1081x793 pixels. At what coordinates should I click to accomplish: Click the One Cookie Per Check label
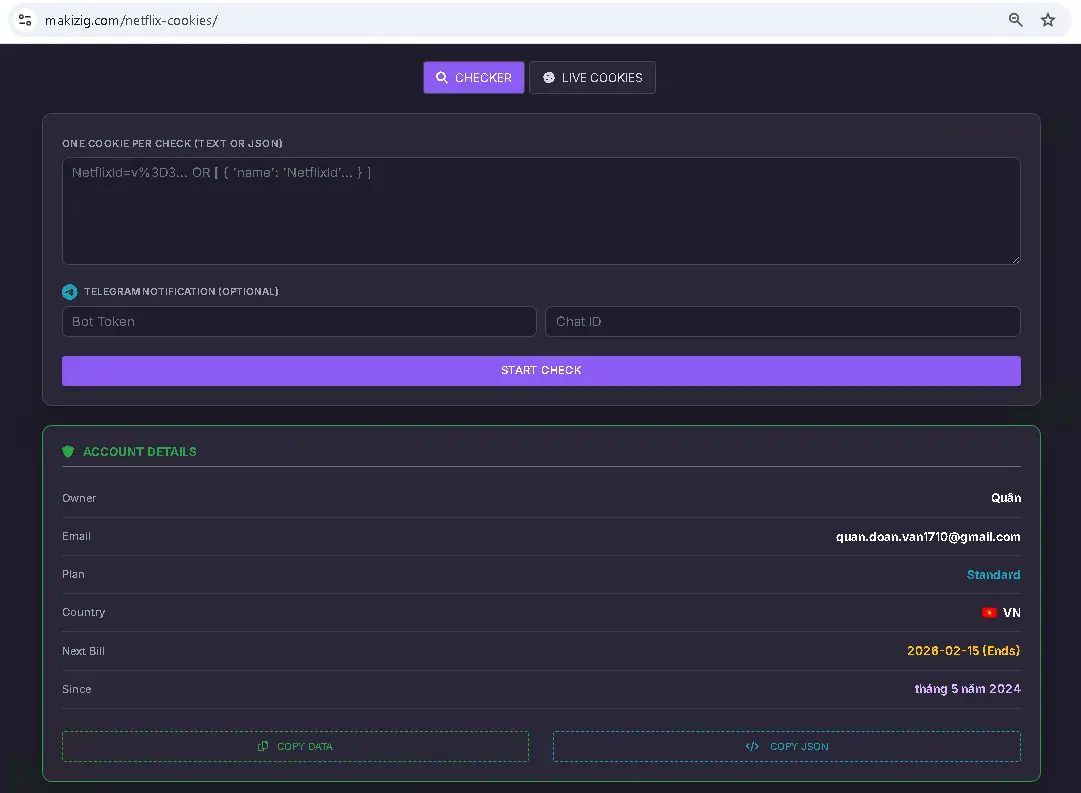coord(172,143)
